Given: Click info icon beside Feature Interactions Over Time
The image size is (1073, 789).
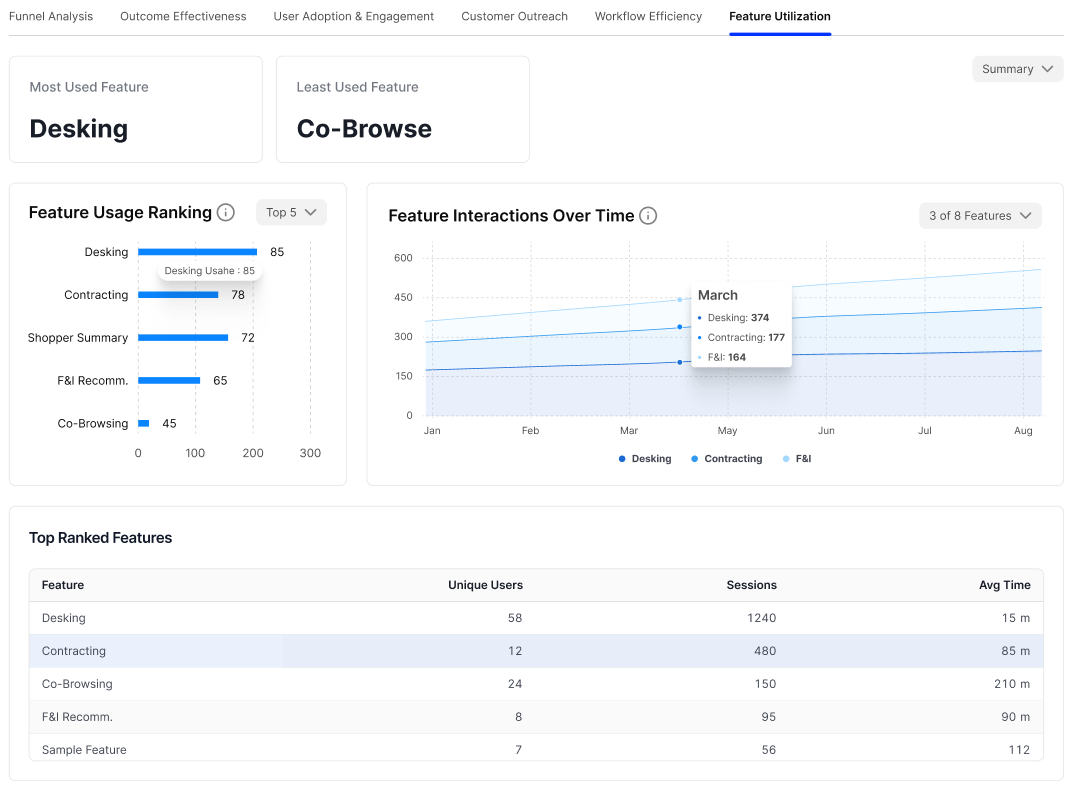Looking at the screenshot, I should click(x=648, y=216).
